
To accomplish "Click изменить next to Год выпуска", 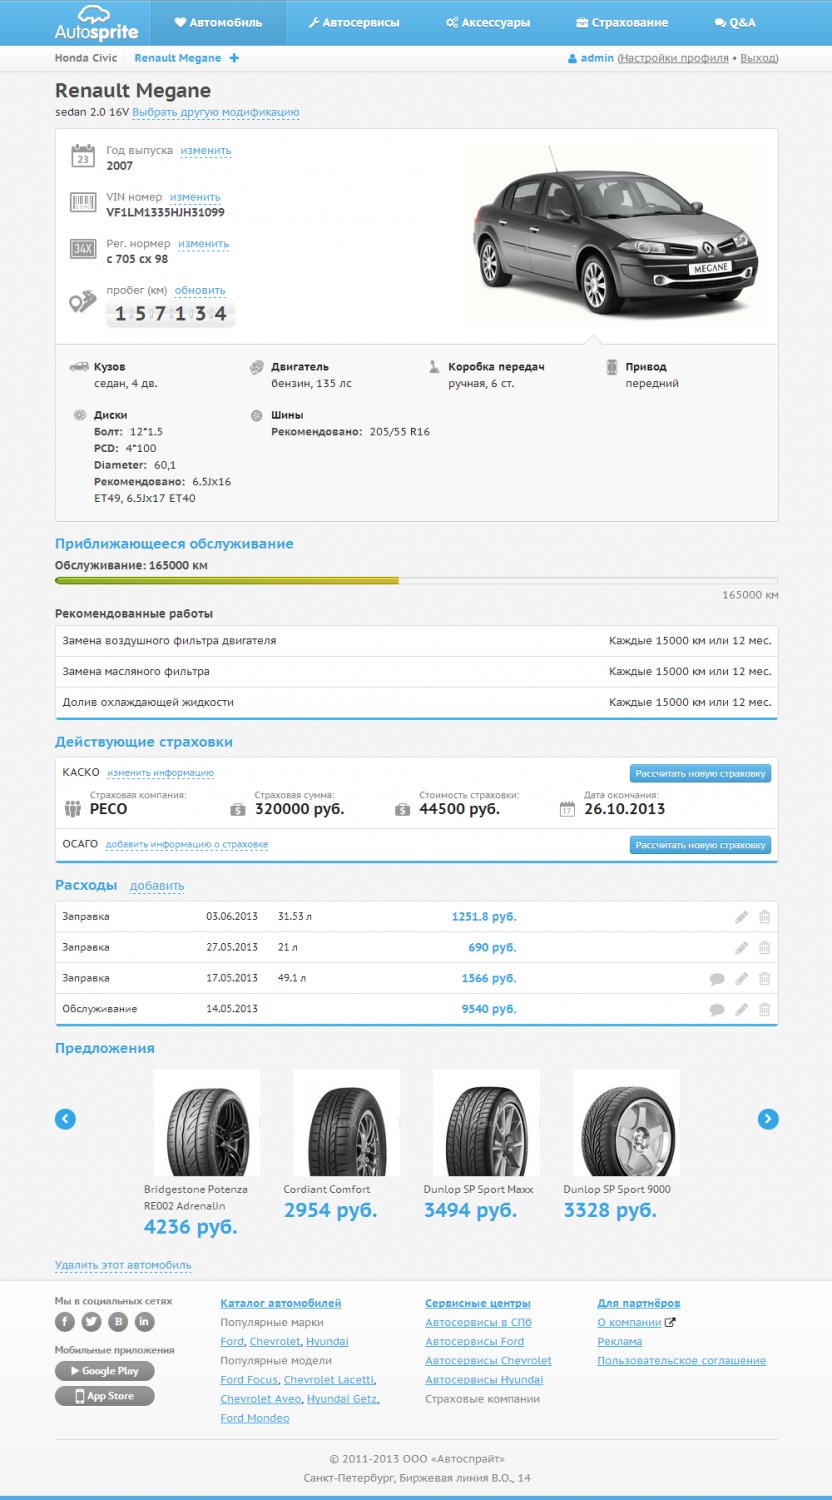I will coord(206,151).
